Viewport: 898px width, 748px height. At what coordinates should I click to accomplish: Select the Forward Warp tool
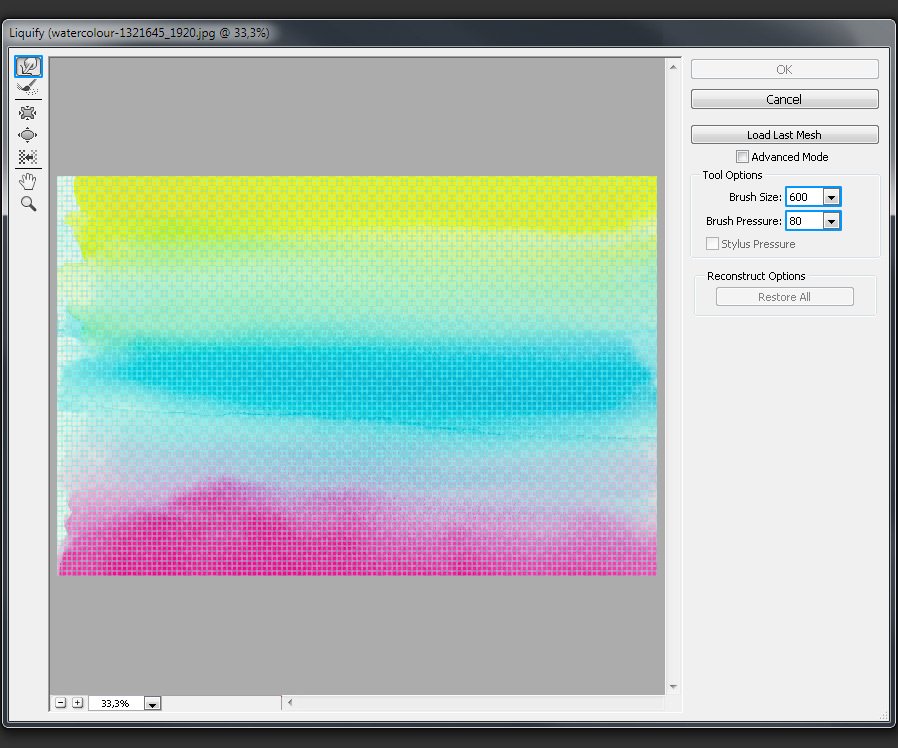click(28, 66)
